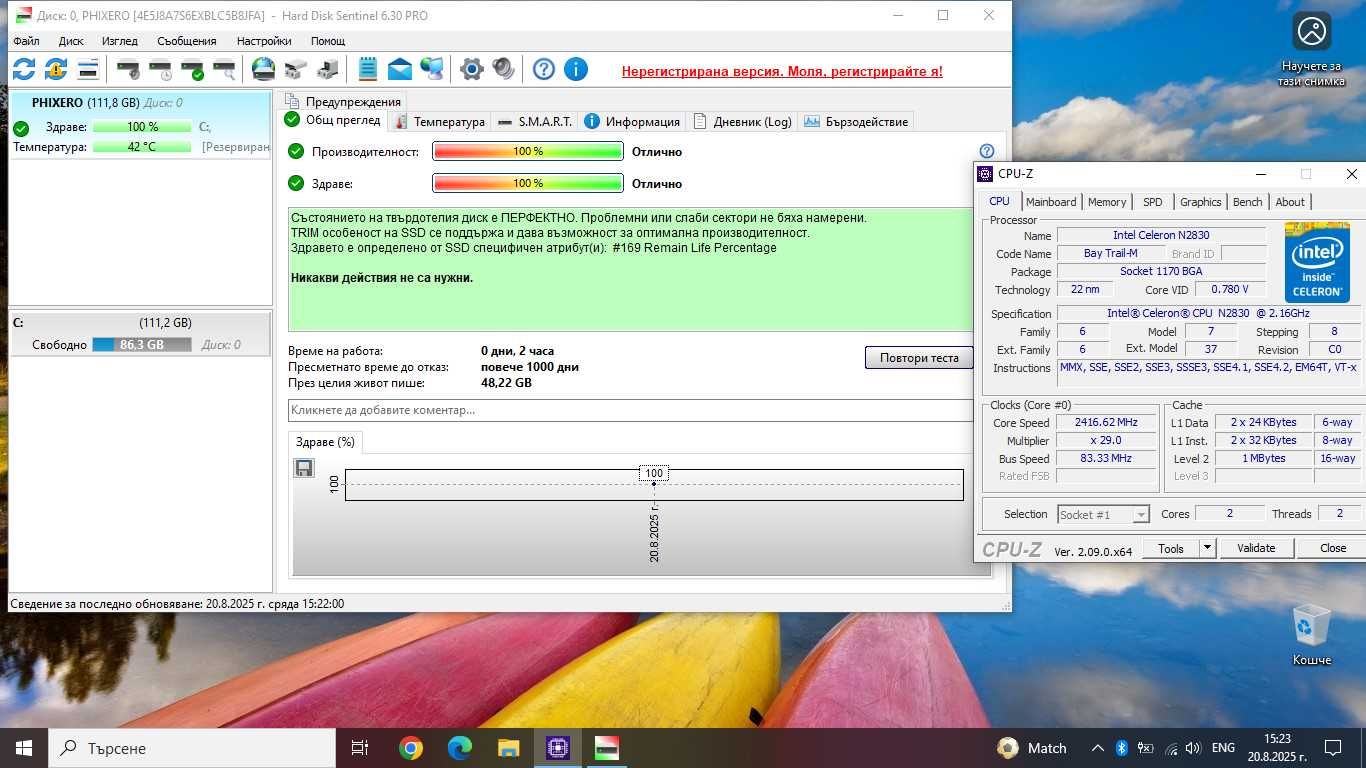This screenshot has width=1366, height=768.
Task: Open the SPD tab in CPU-Z
Action: pos(1153,201)
